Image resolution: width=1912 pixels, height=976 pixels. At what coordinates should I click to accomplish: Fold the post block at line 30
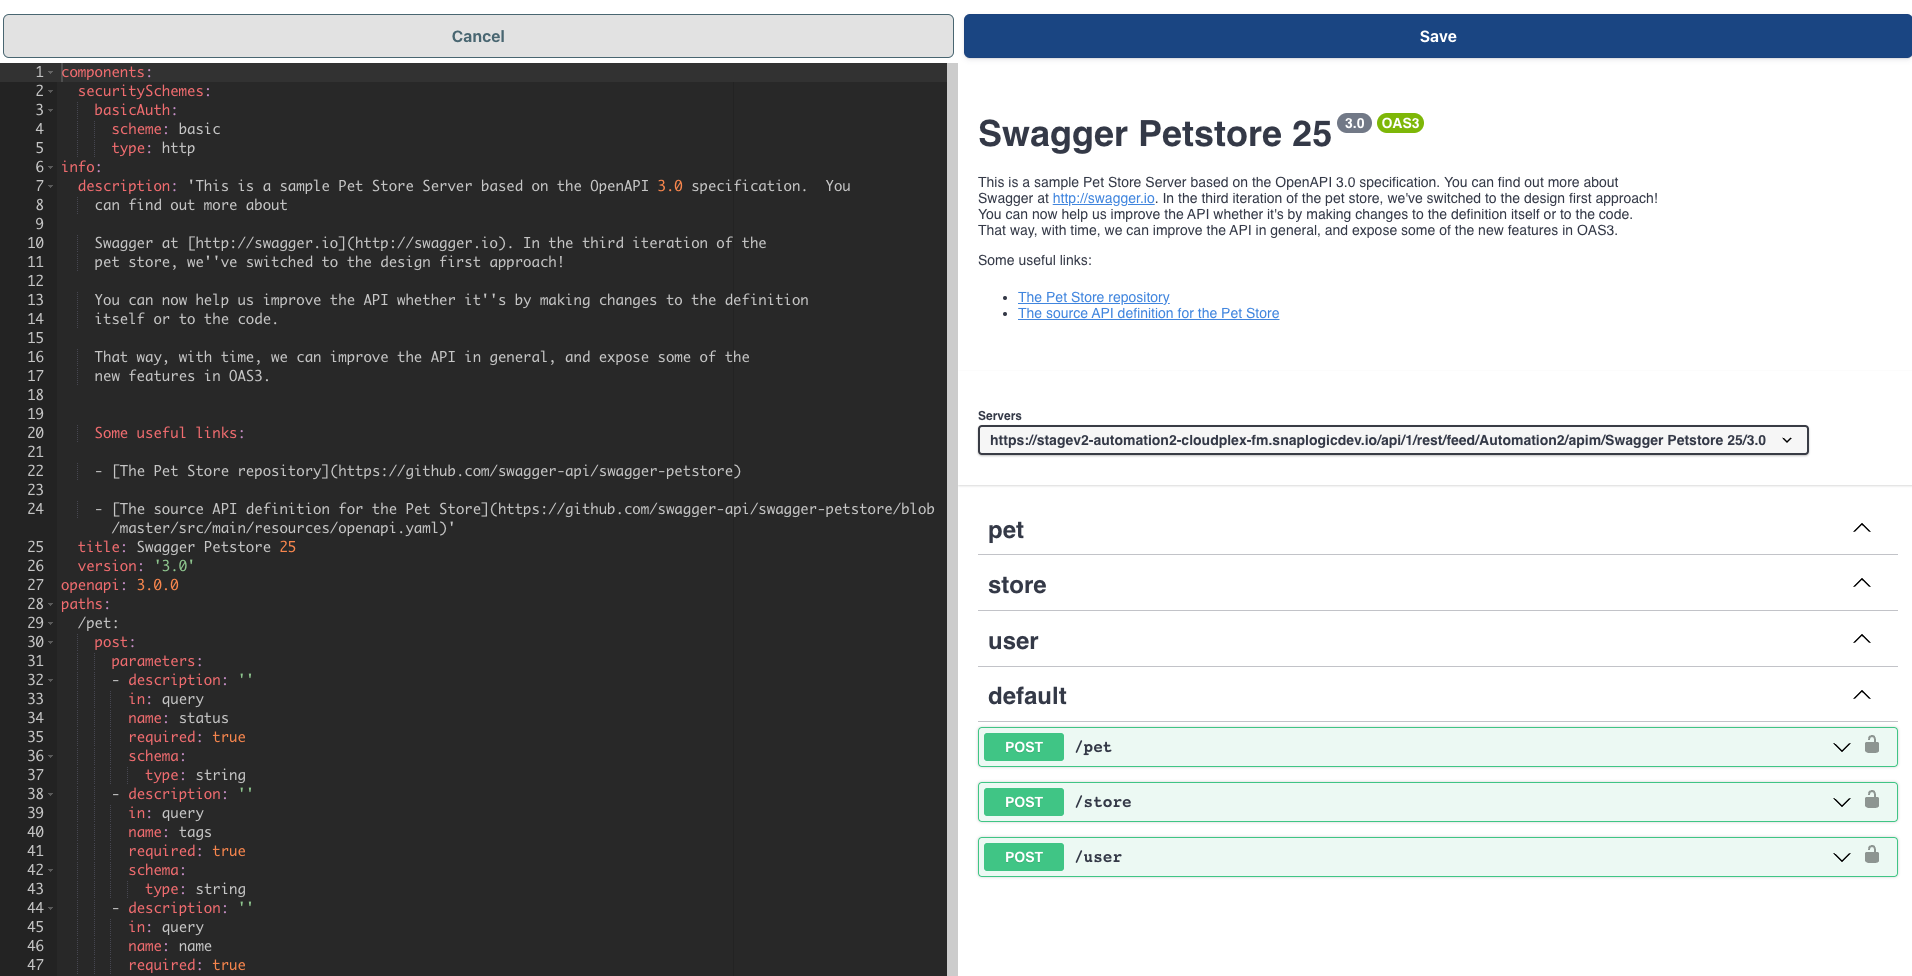(x=51, y=642)
